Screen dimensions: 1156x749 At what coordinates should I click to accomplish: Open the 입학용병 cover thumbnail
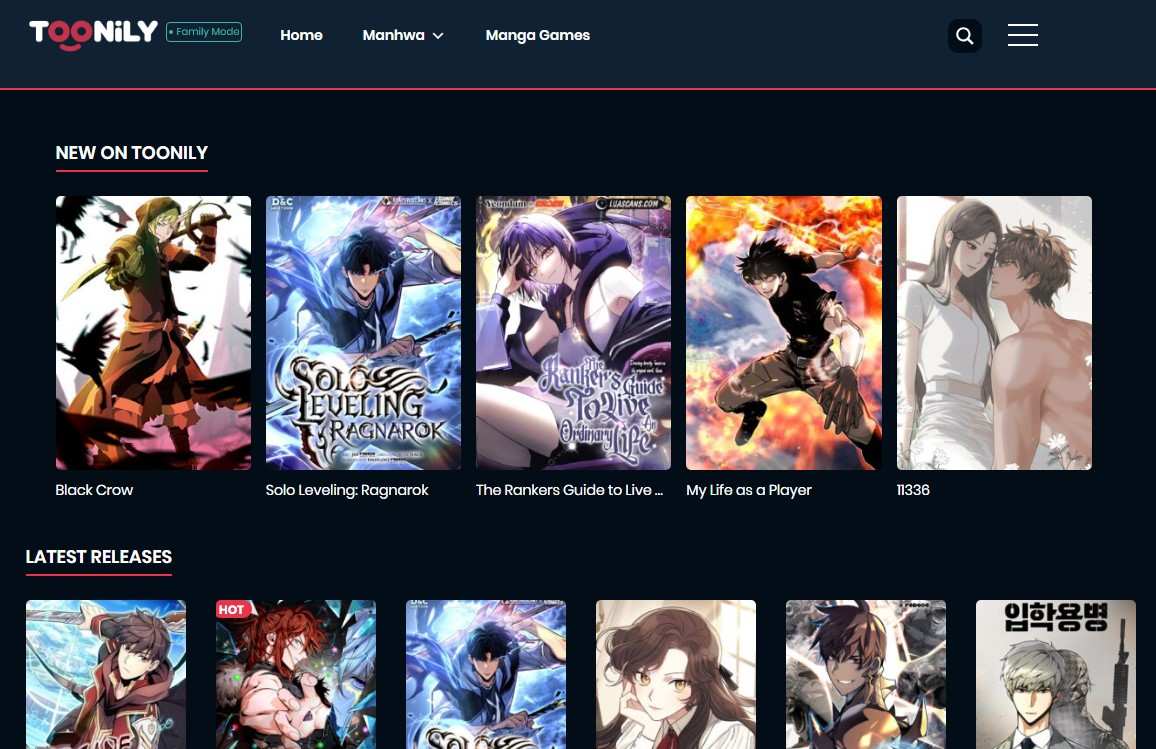(x=1056, y=675)
